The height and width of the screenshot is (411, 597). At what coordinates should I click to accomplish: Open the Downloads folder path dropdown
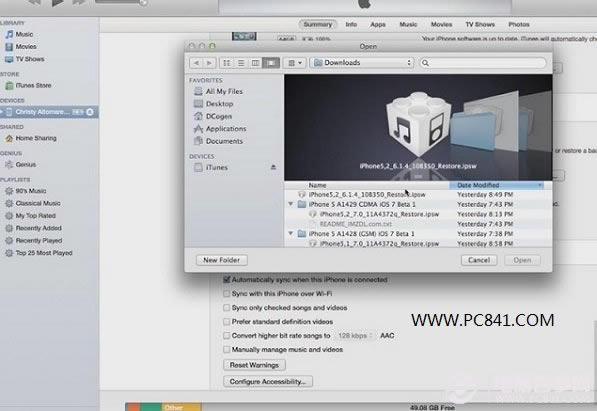pos(362,63)
